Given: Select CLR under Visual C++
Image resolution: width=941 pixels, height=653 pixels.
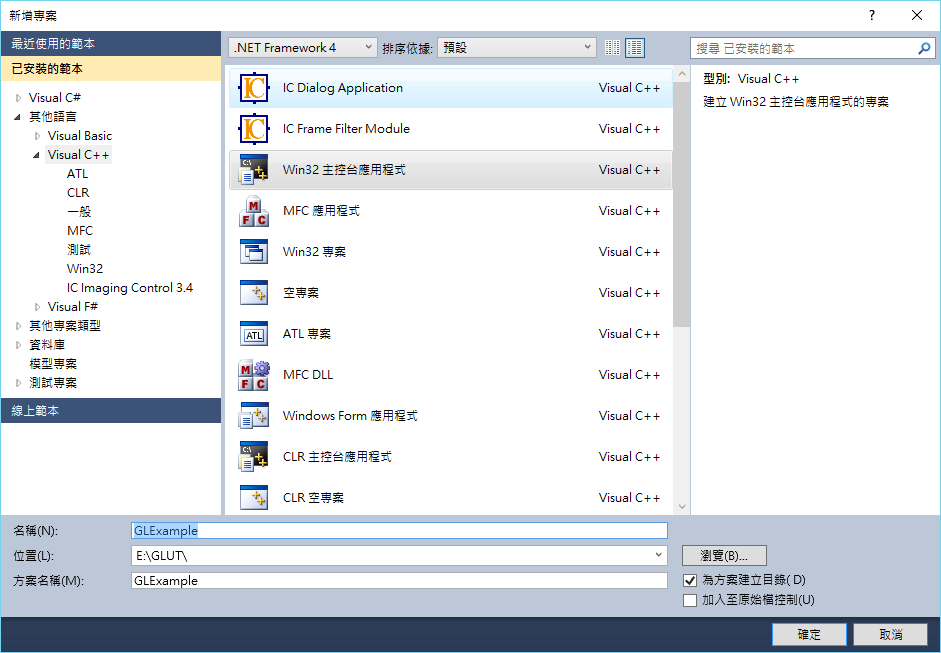Looking at the screenshot, I should click(78, 193).
